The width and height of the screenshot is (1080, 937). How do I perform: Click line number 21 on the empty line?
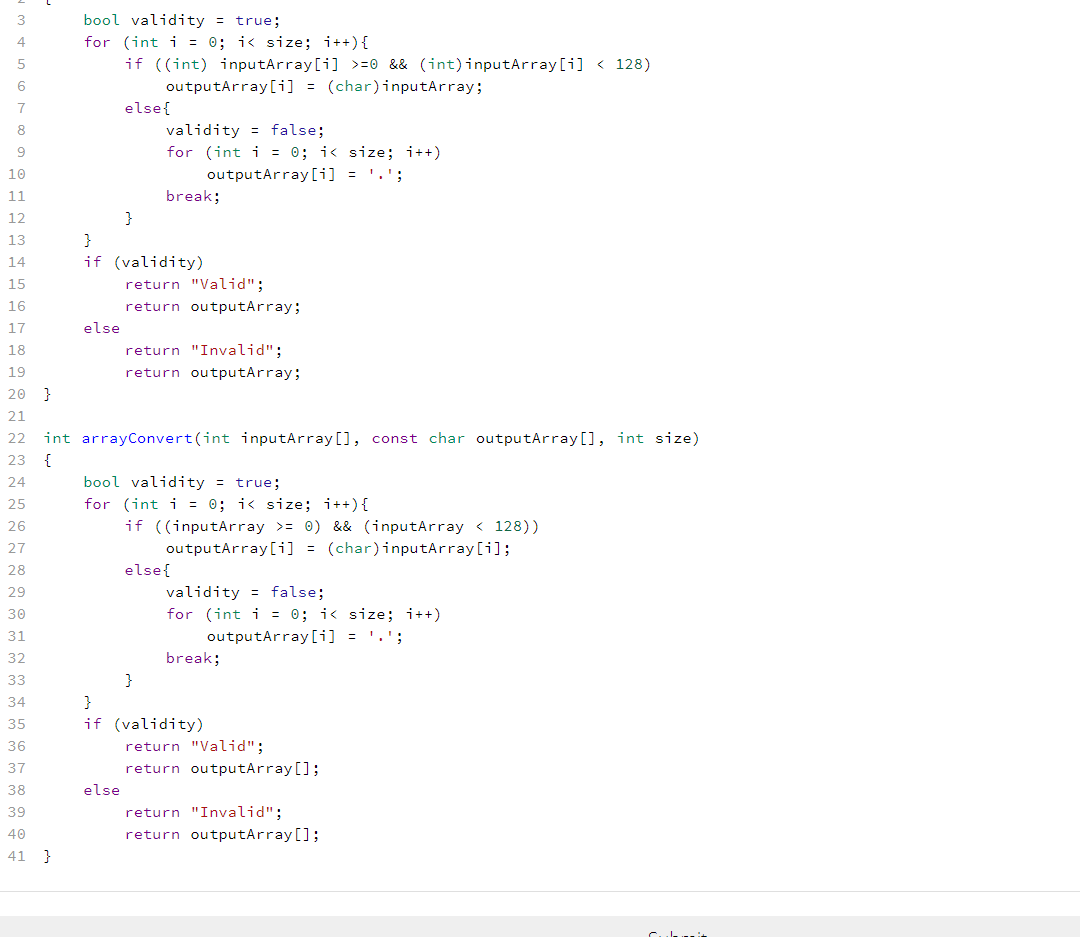[x=17, y=416]
